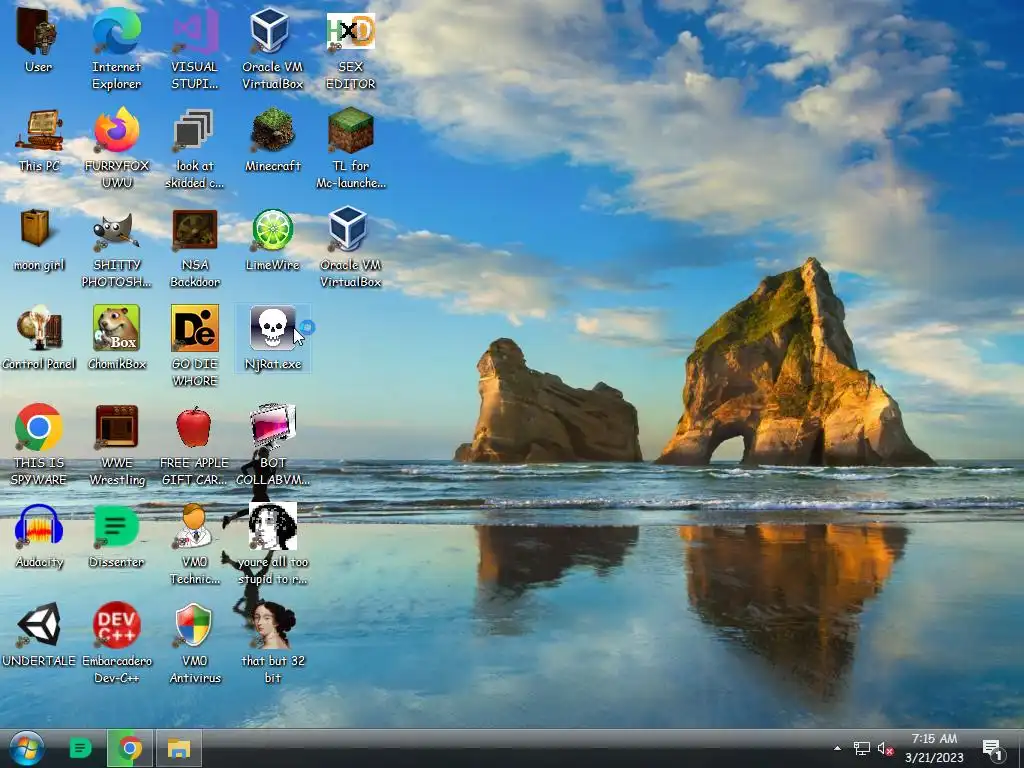
Task: Select the UNDERTALE Unity icon
Action: point(39,624)
